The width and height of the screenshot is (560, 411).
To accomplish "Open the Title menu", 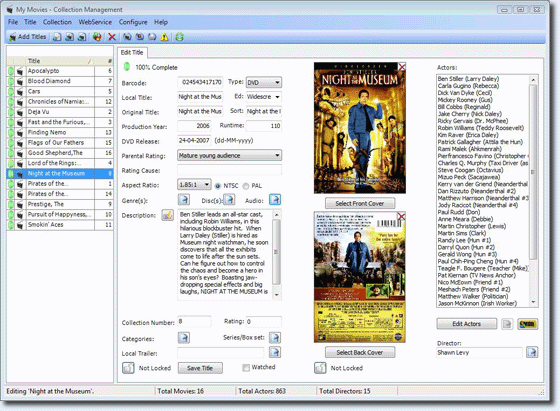I will click(30, 22).
